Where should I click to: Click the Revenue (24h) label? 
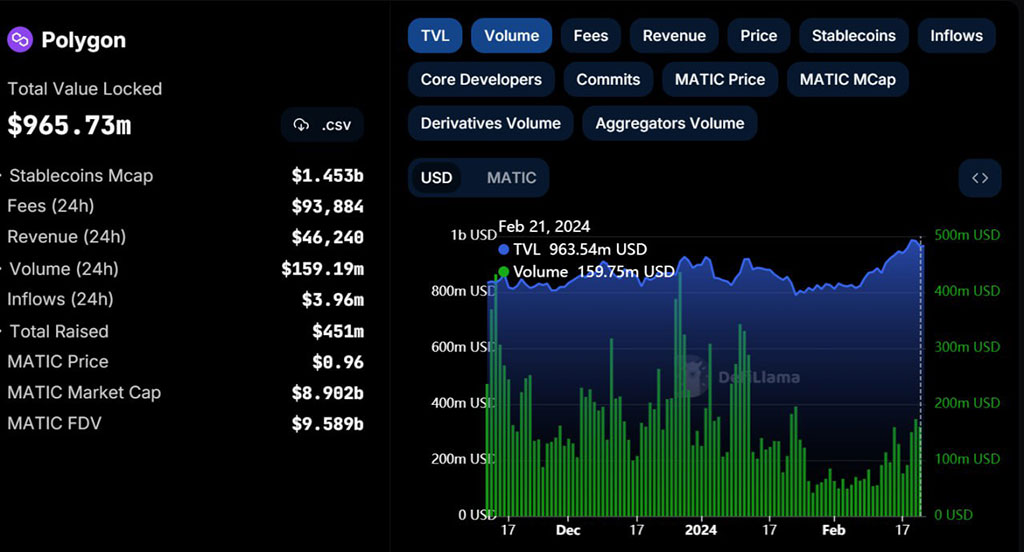[67, 236]
